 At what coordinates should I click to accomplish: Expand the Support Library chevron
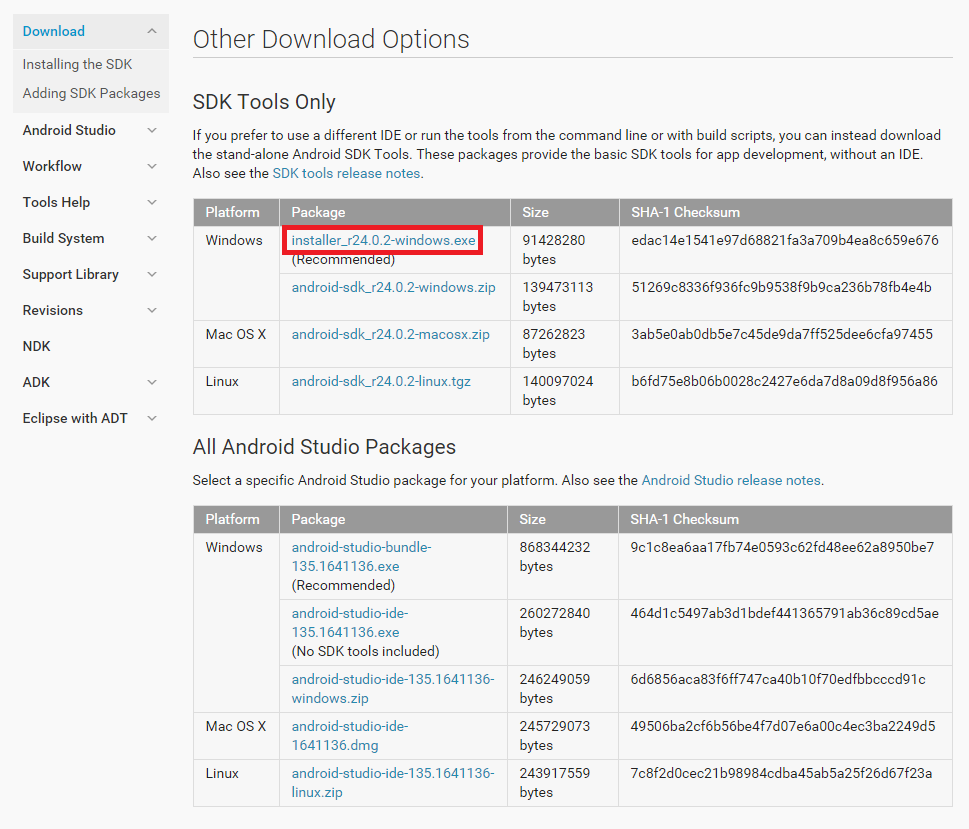152,274
